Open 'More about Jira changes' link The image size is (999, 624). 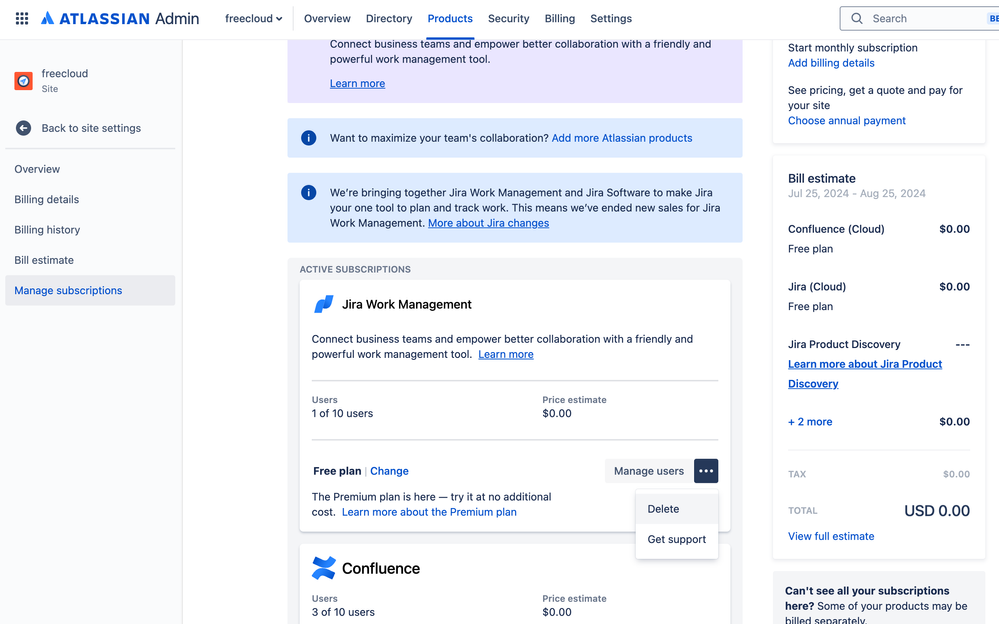tap(488, 223)
